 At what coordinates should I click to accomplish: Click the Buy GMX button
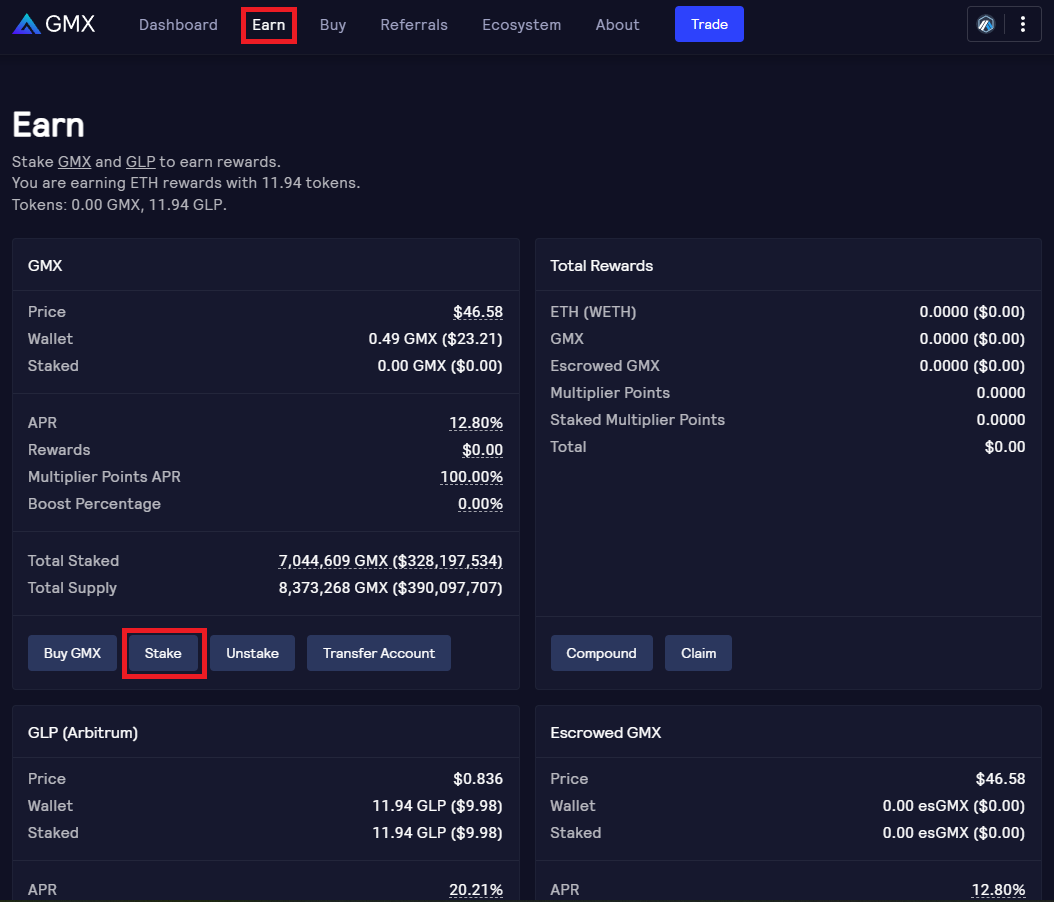point(73,653)
